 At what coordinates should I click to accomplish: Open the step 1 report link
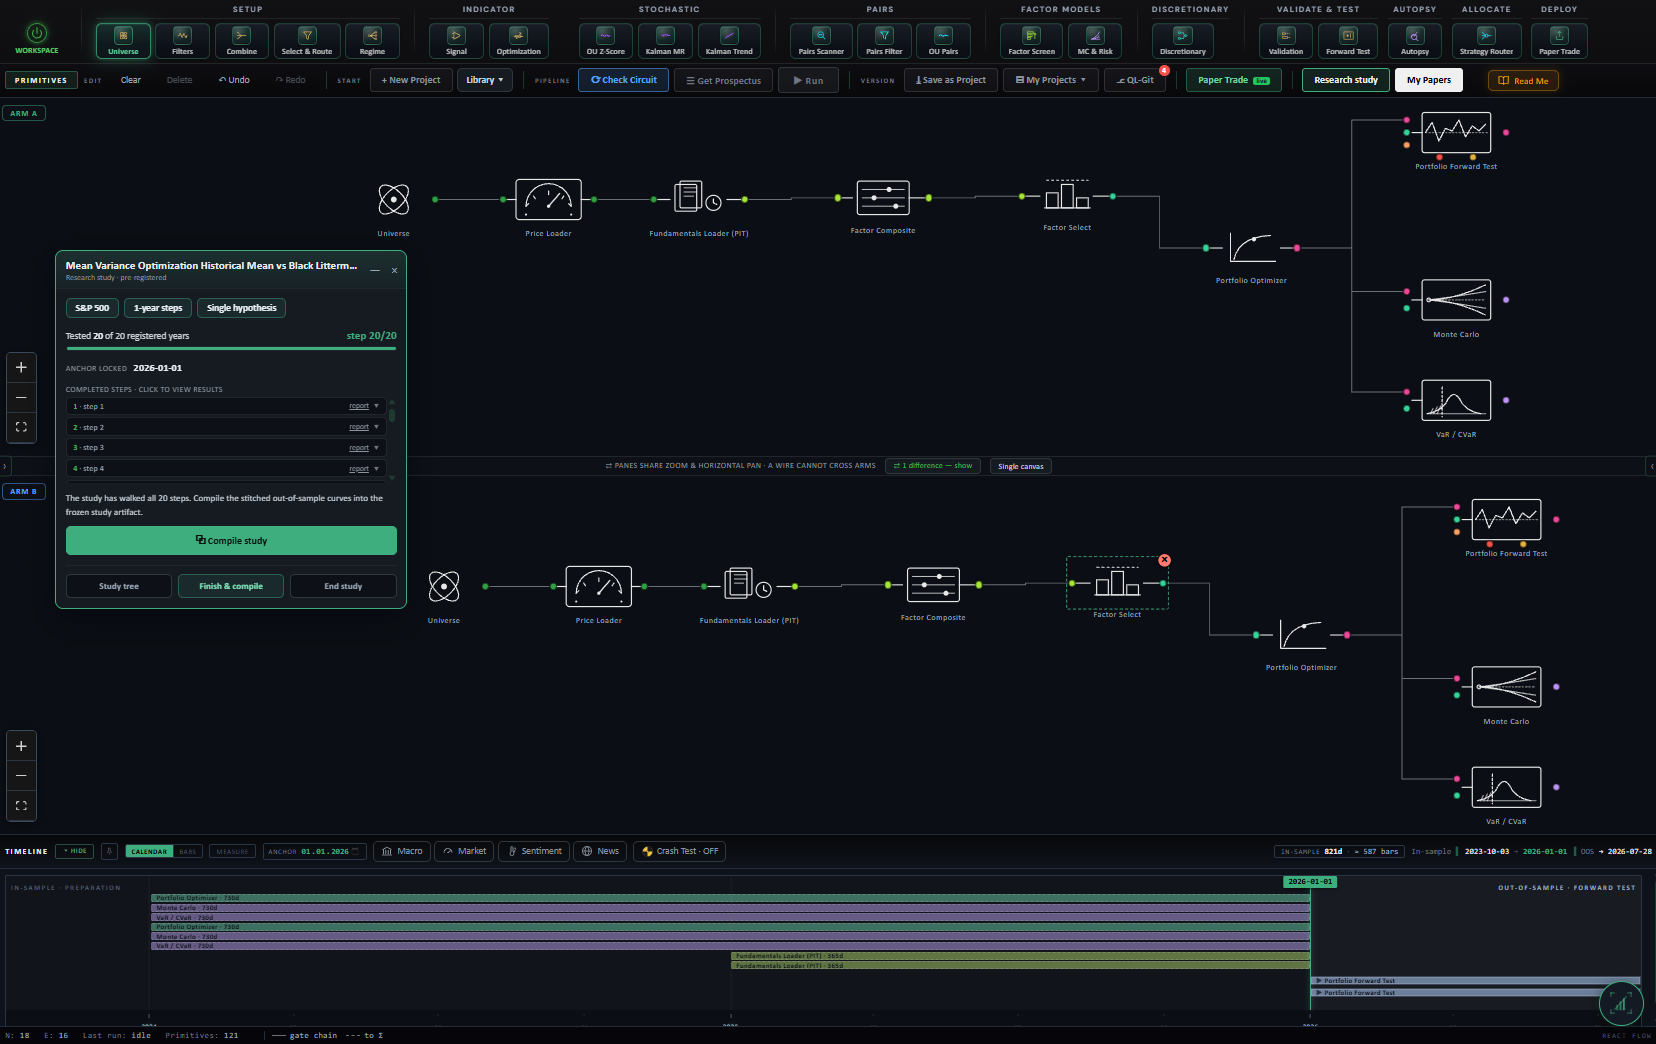pos(359,406)
